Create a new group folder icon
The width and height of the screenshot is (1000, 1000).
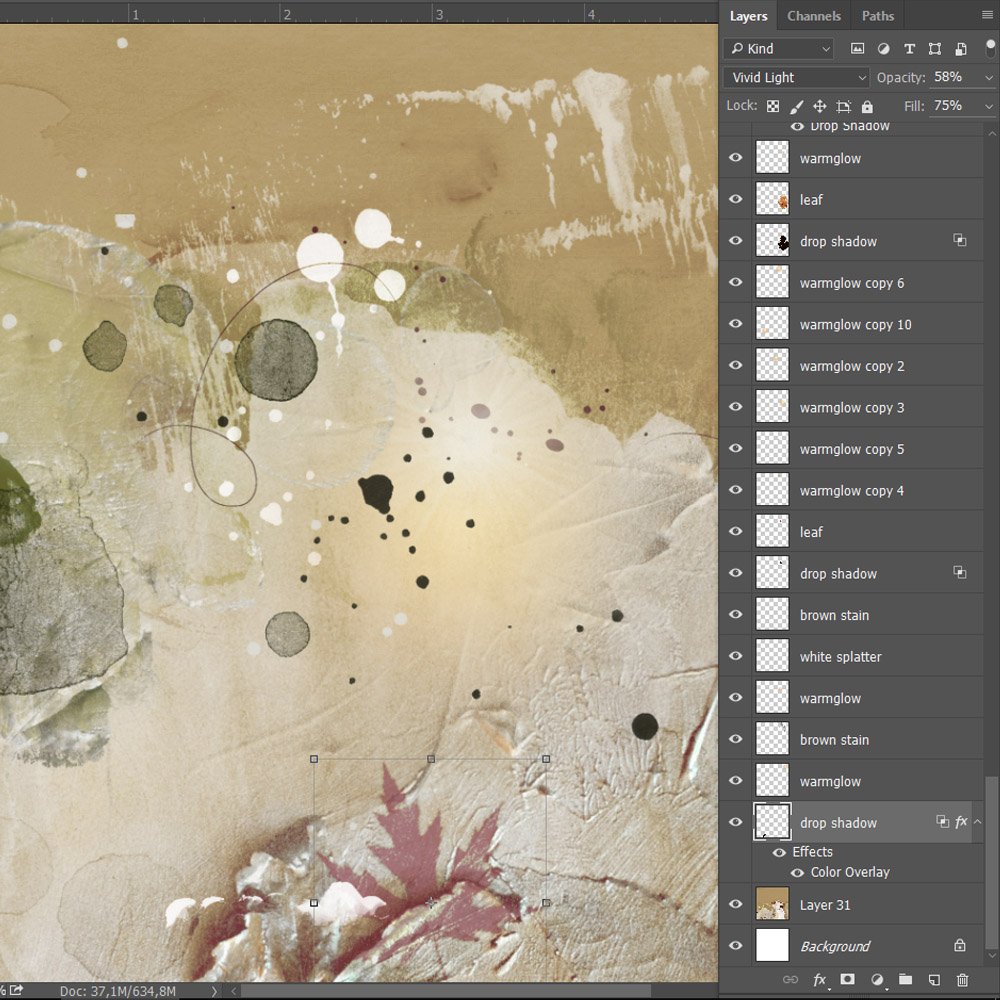pos(905,980)
